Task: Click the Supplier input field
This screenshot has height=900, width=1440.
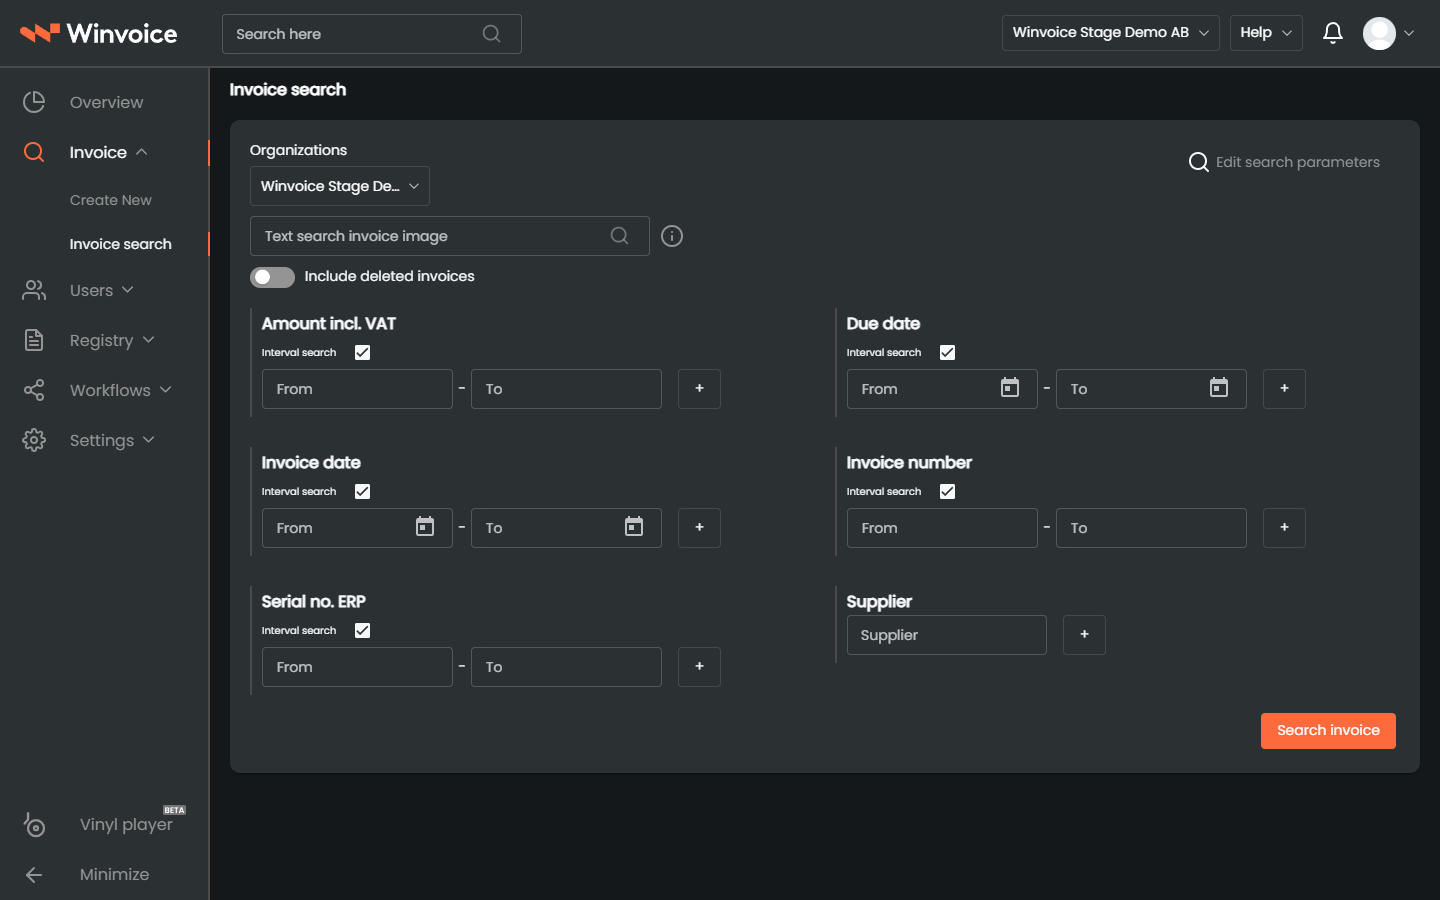Action: [946, 635]
